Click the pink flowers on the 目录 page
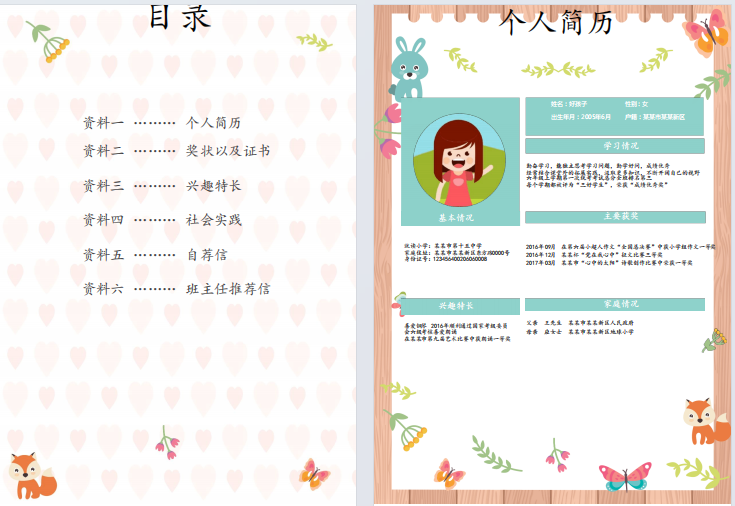The image size is (735, 506). pos(167,440)
